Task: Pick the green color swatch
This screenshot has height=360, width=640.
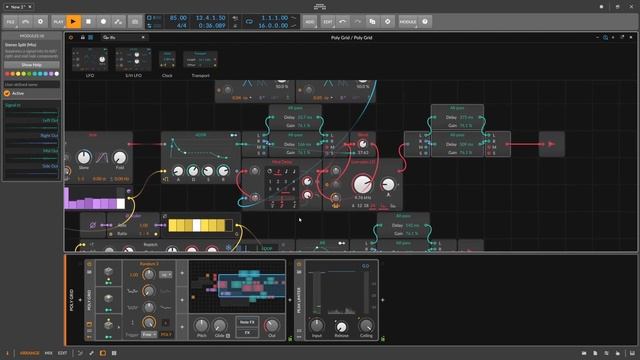Action: point(29,74)
